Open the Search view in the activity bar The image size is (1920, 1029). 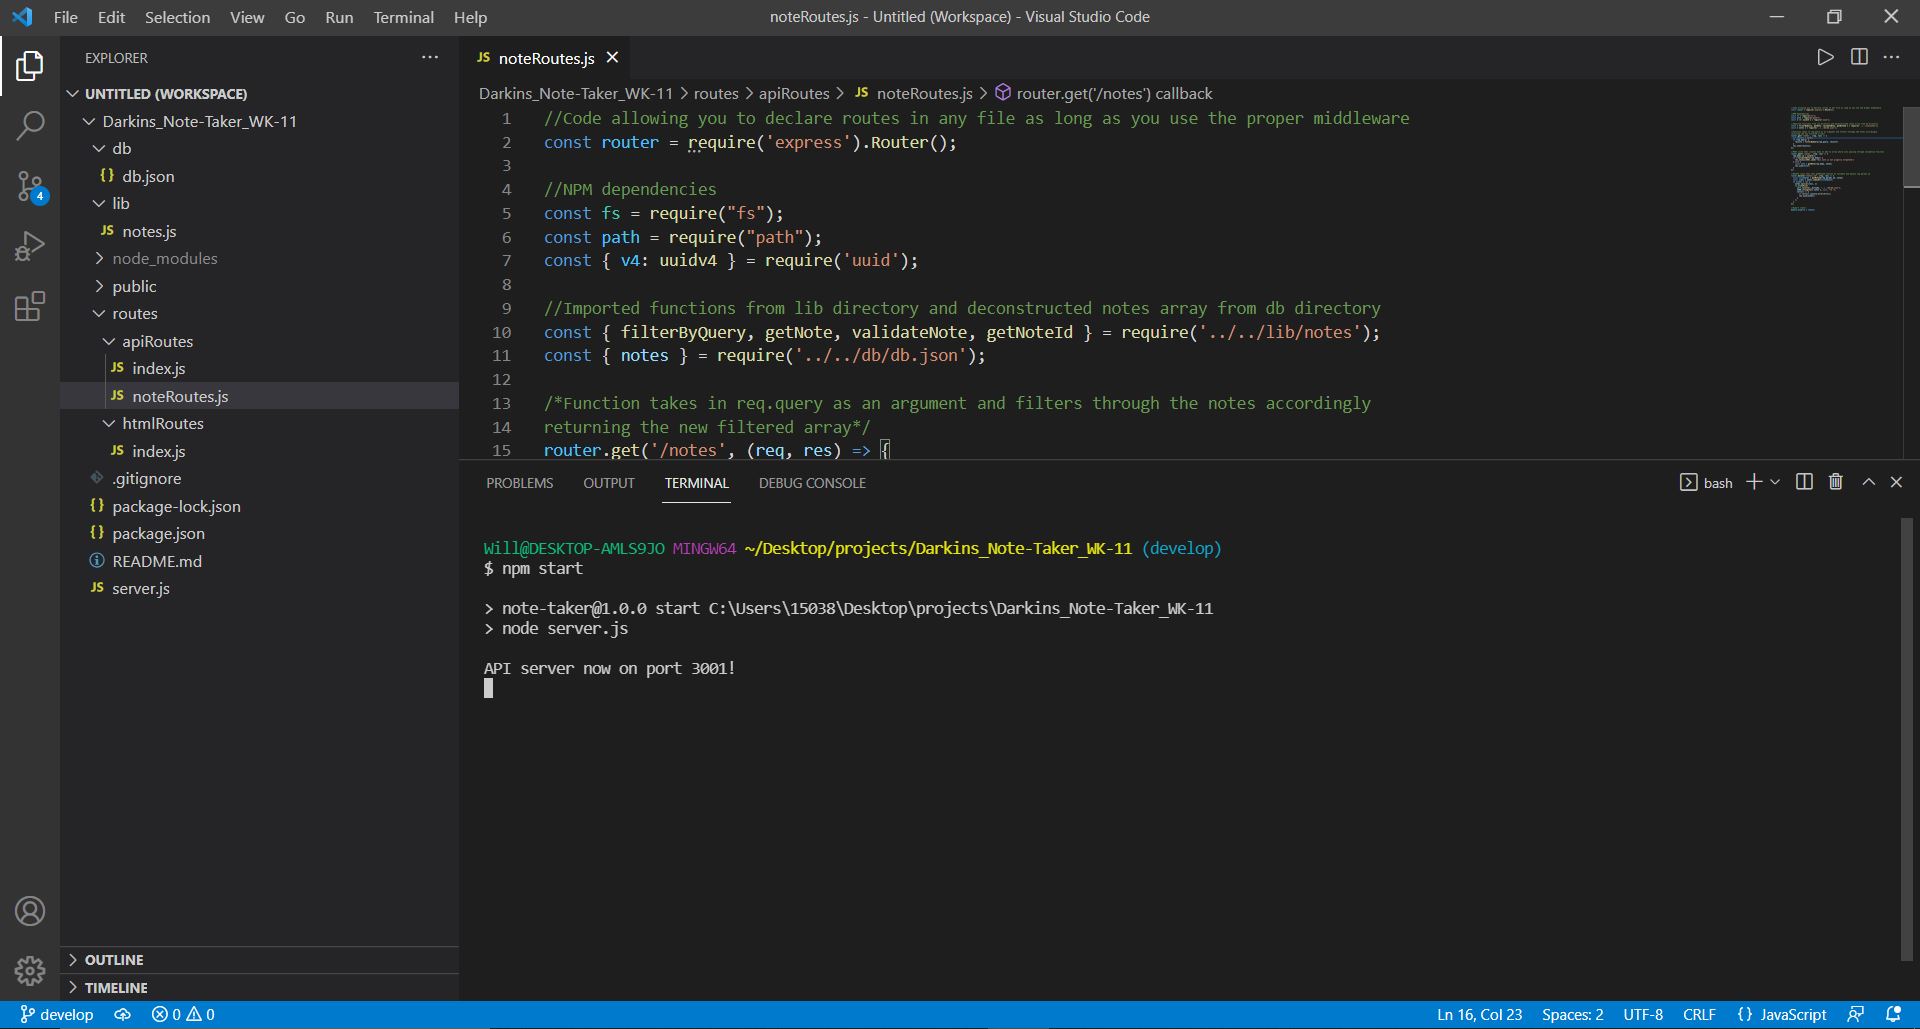point(30,125)
